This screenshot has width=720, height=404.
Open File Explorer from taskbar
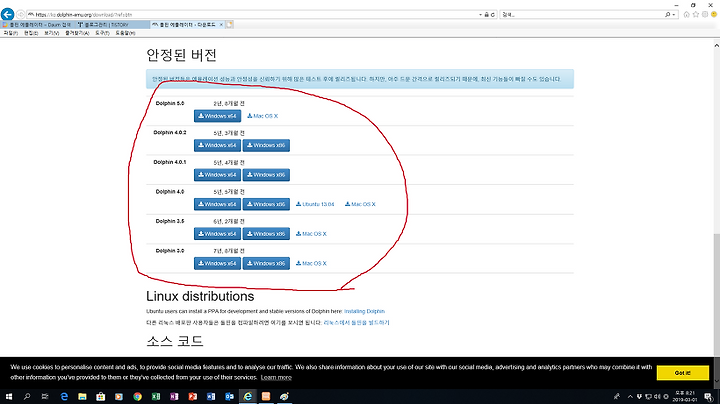(82, 396)
